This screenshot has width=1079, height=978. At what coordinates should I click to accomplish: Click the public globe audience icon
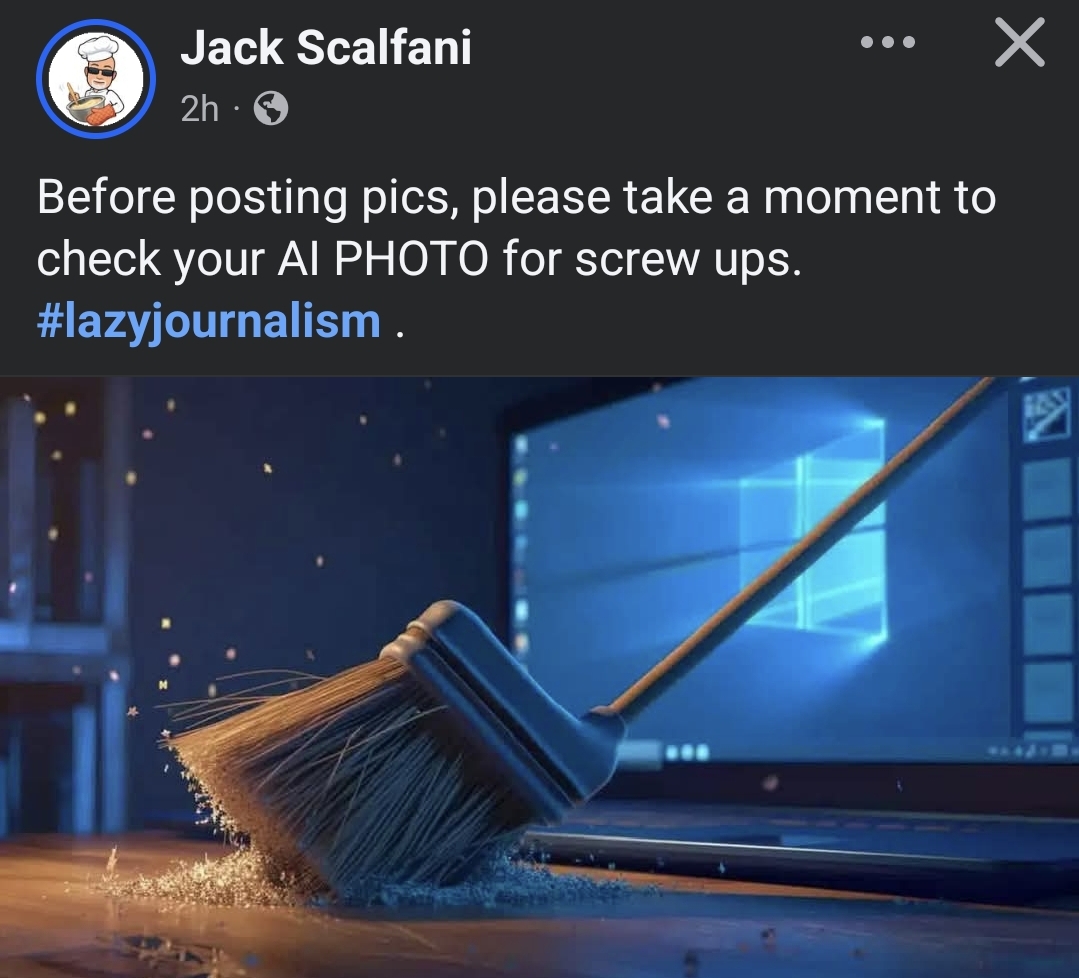[271, 108]
